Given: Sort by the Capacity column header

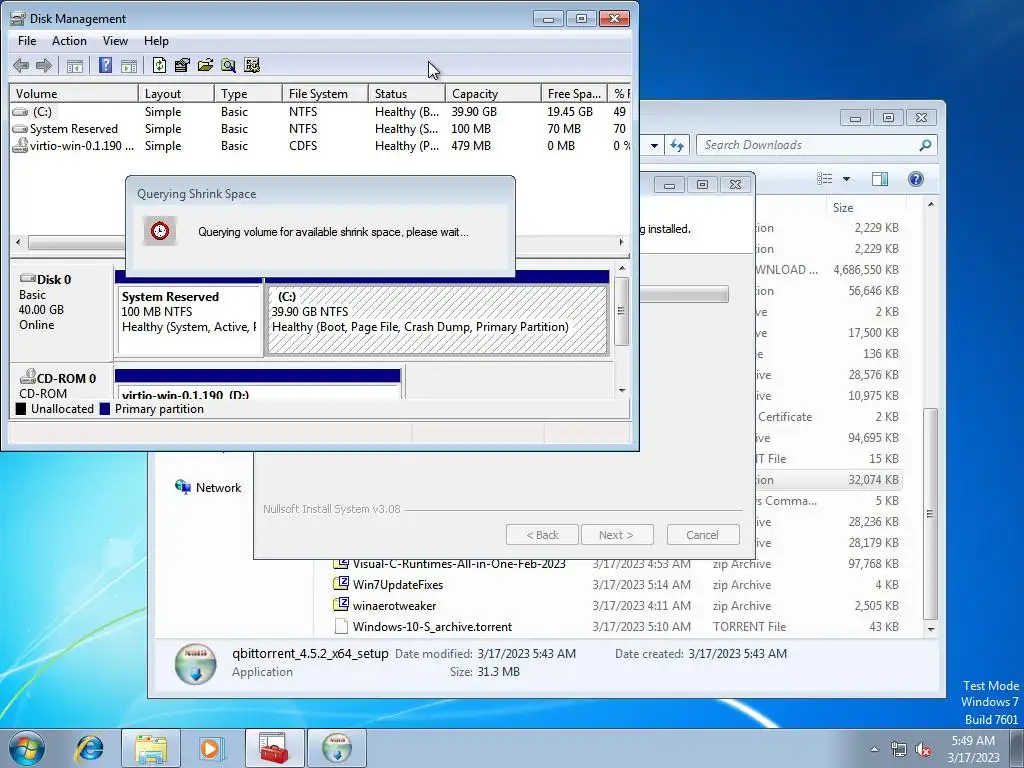Looking at the screenshot, I should [493, 93].
